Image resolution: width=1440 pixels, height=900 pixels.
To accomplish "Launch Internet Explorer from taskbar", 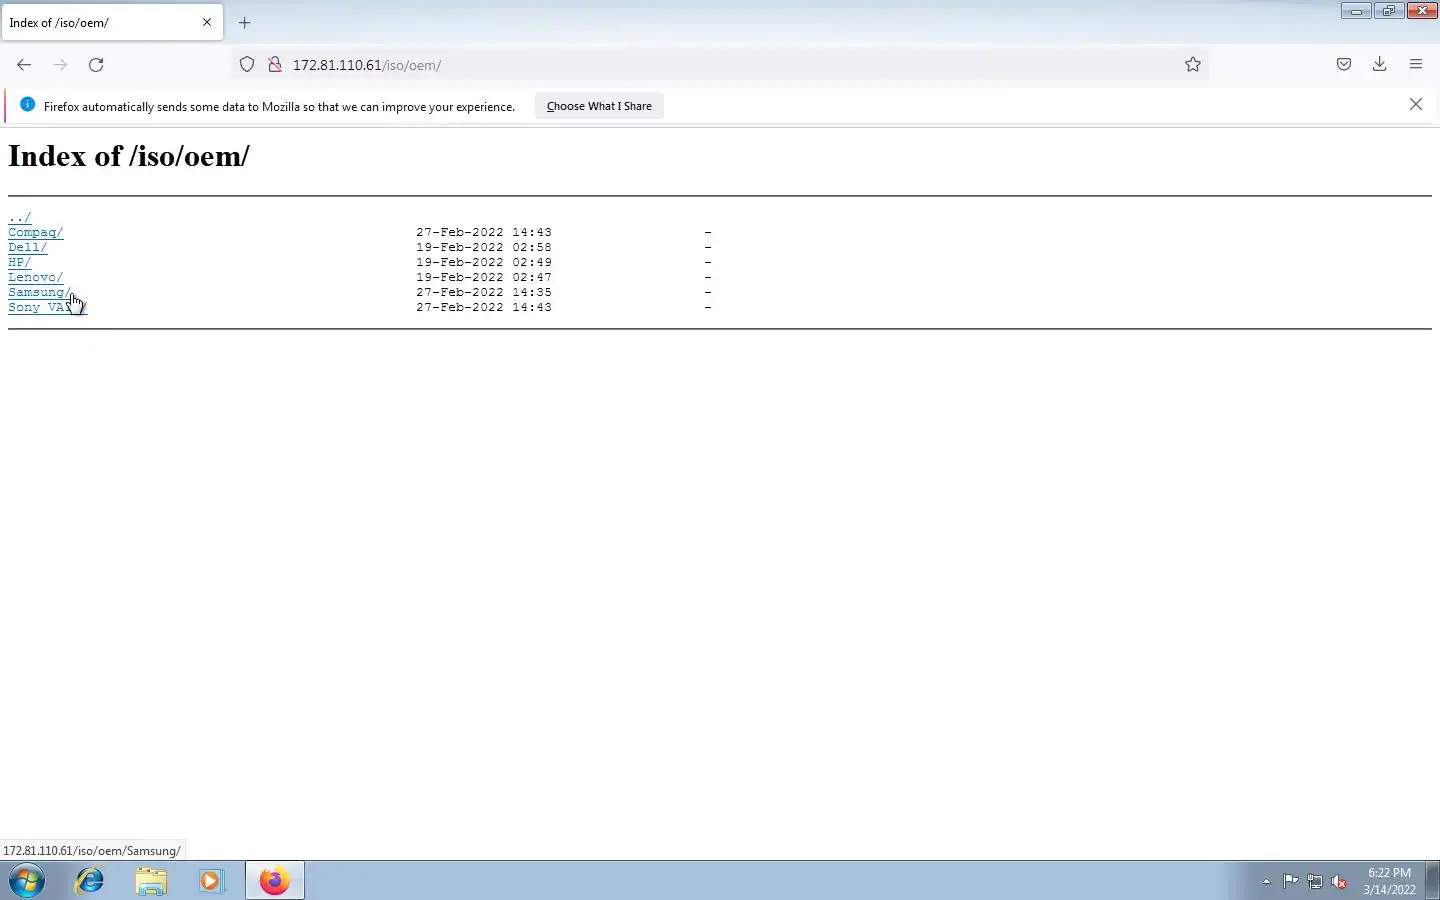I will 90,881.
